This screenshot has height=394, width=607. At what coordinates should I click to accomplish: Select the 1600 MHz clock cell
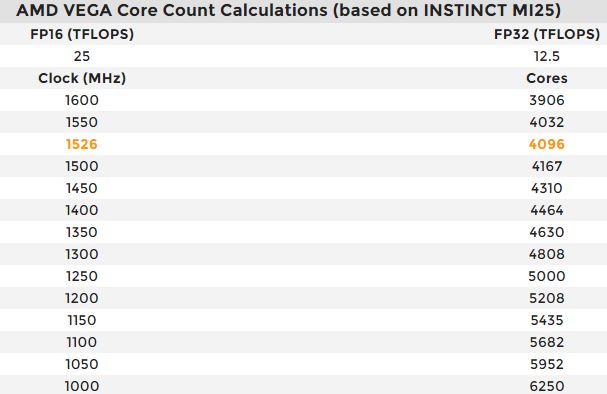tap(82, 100)
